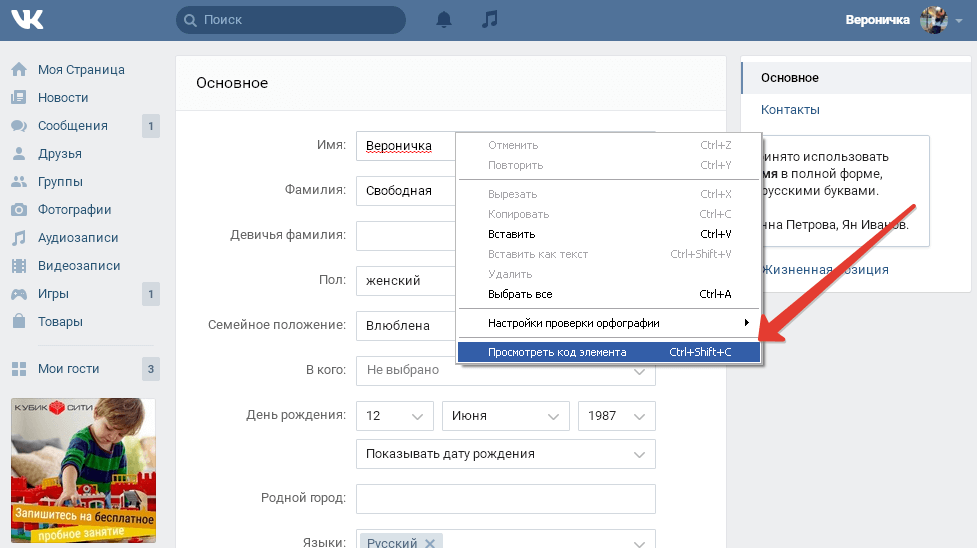Click the Друзья person icon
This screenshot has height=548, width=977.
click(19, 153)
